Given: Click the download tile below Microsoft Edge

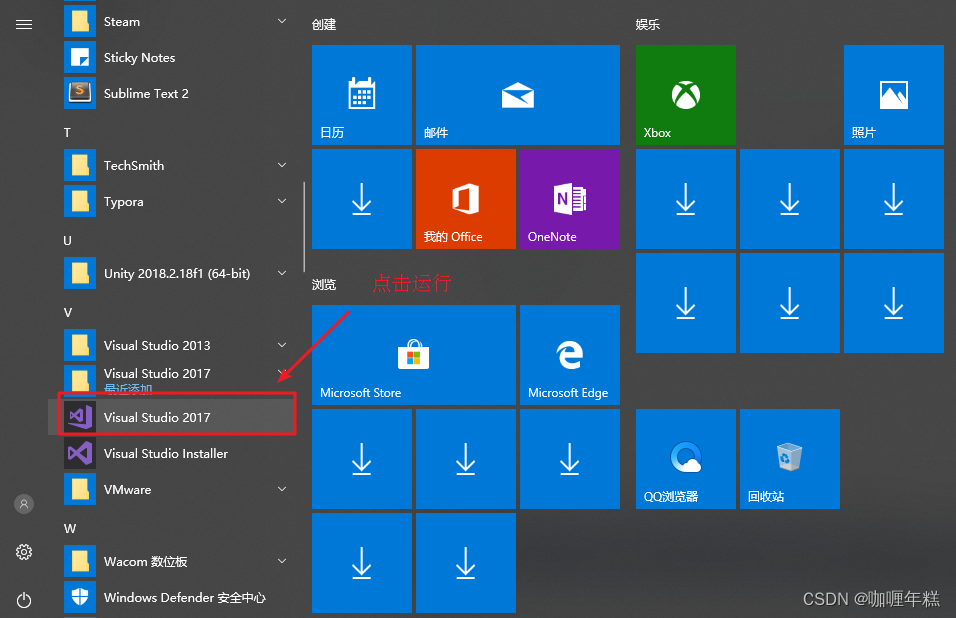Looking at the screenshot, I should [569, 459].
